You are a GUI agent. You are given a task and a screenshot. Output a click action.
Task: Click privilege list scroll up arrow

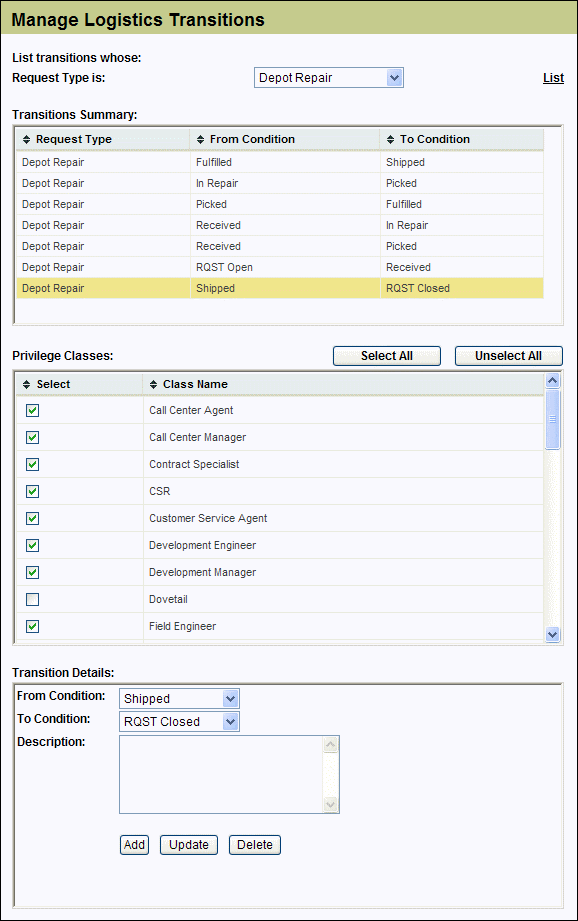tap(552, 381)
